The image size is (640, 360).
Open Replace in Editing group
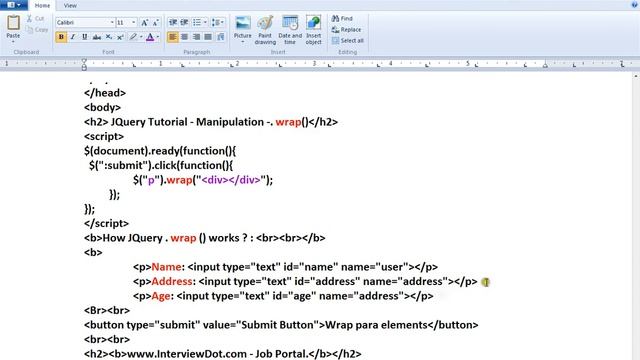(346, 29)
